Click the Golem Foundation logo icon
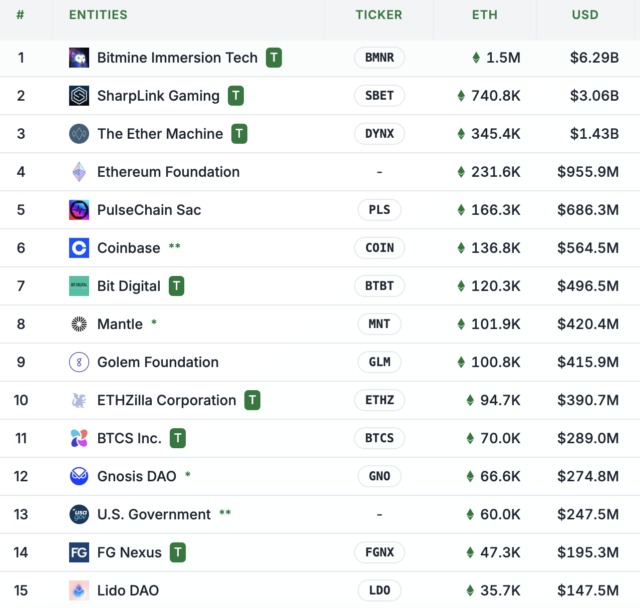This screenshot has height=608, width=640. point(79,362)
